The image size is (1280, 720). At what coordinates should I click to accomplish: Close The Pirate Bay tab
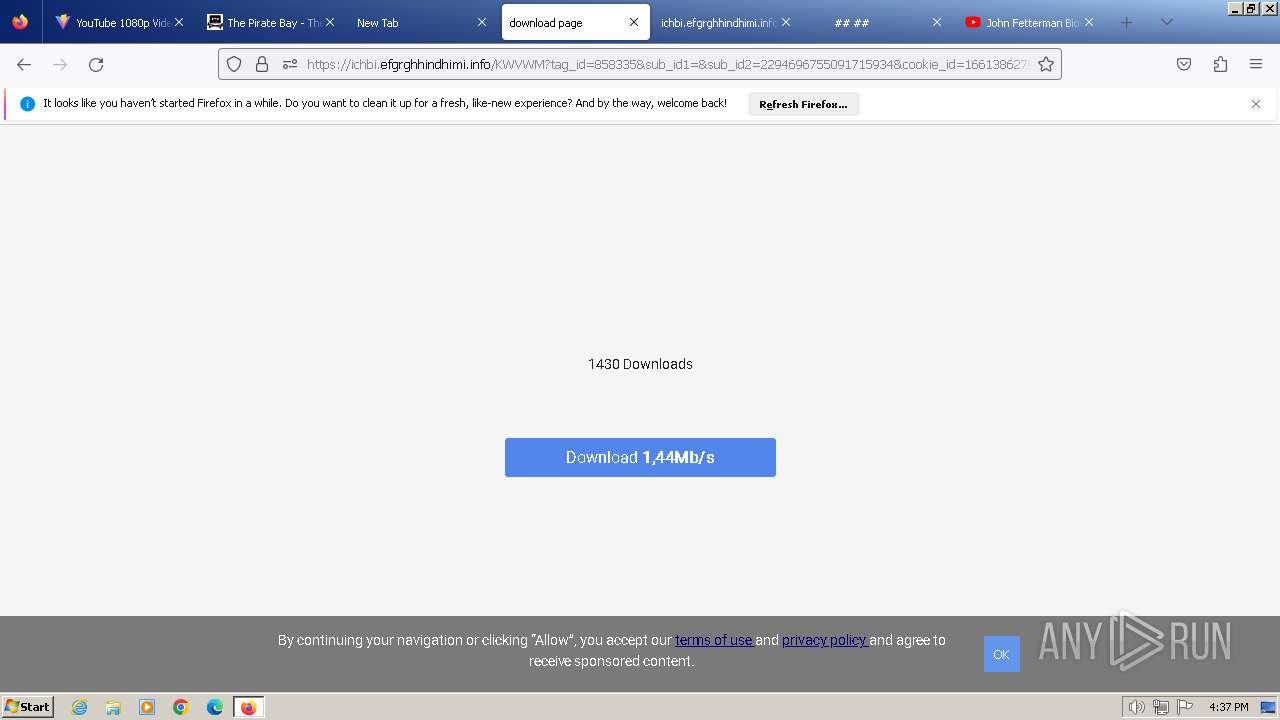tap(330, 22)
